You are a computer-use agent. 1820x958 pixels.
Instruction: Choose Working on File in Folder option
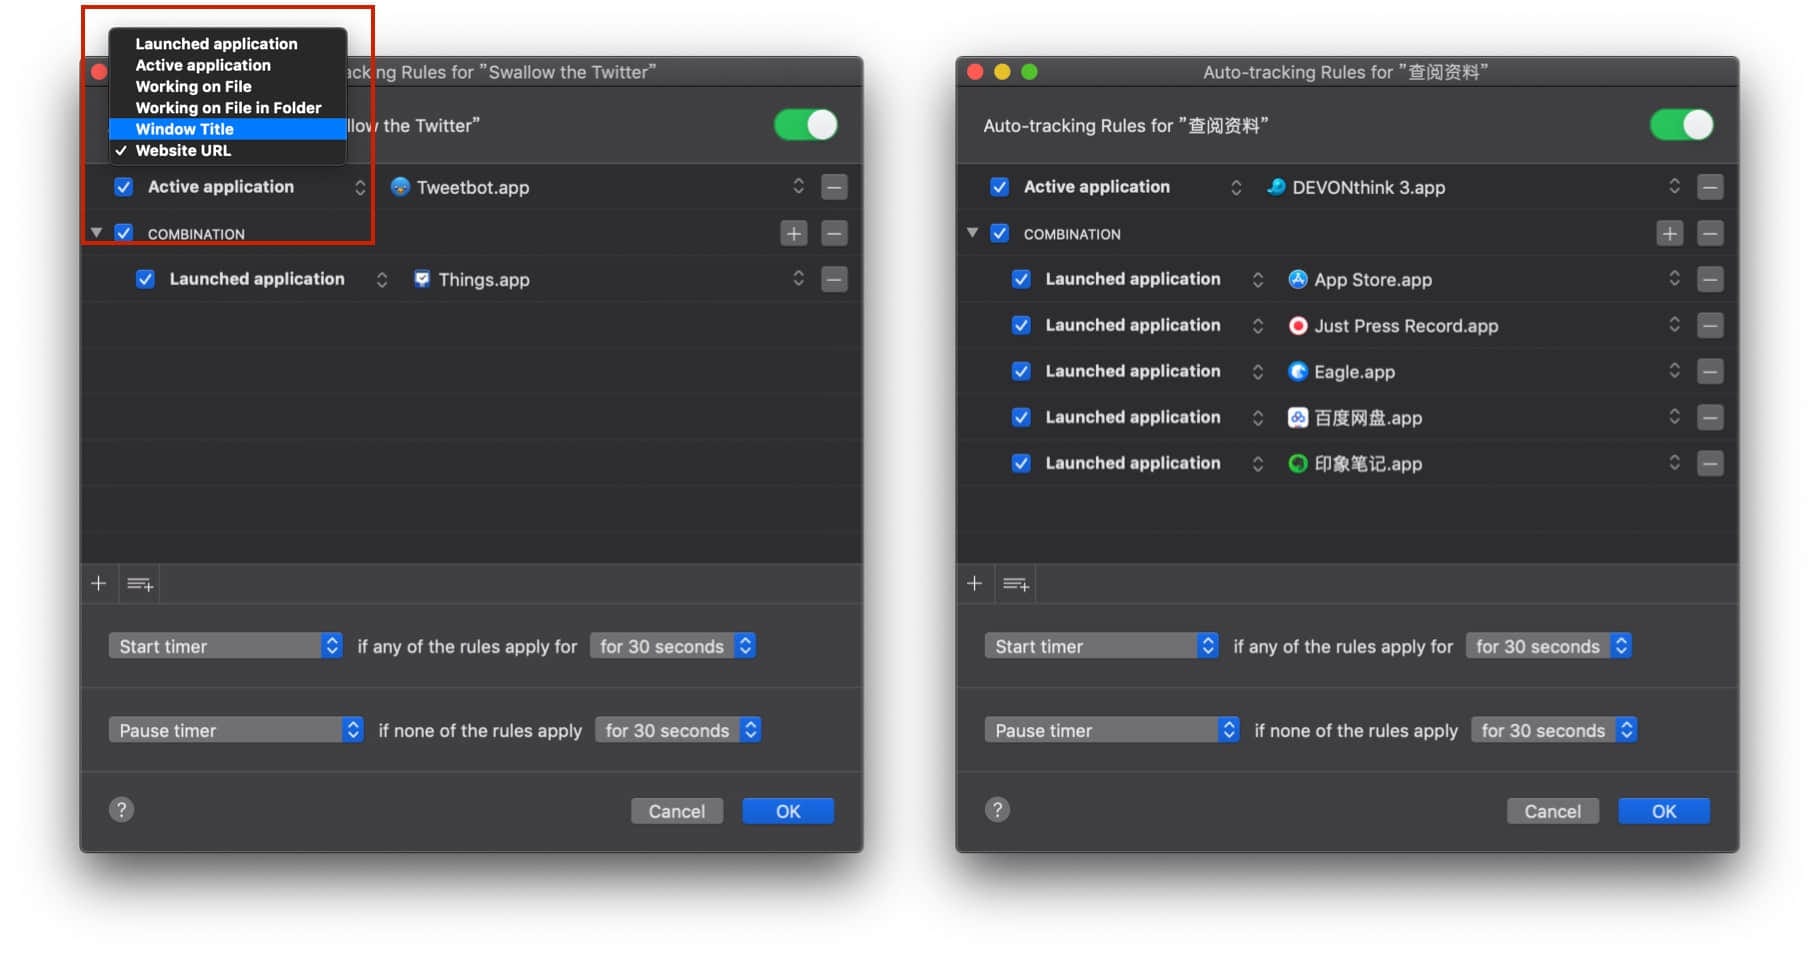coord(228,108)
